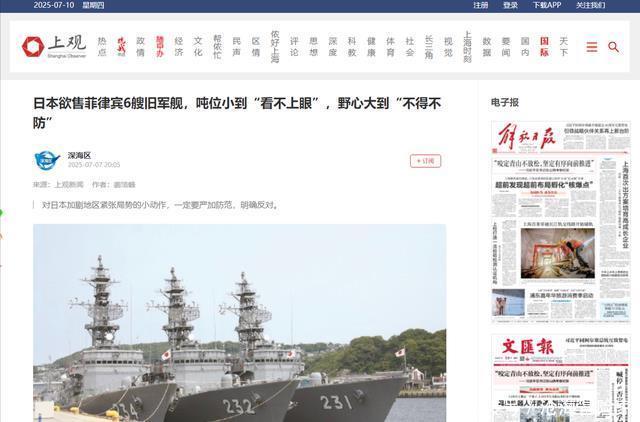Click the search magnifier icon
Viewport: 640px width, 422px height.
pyautogui.click(x=613, y=47)
